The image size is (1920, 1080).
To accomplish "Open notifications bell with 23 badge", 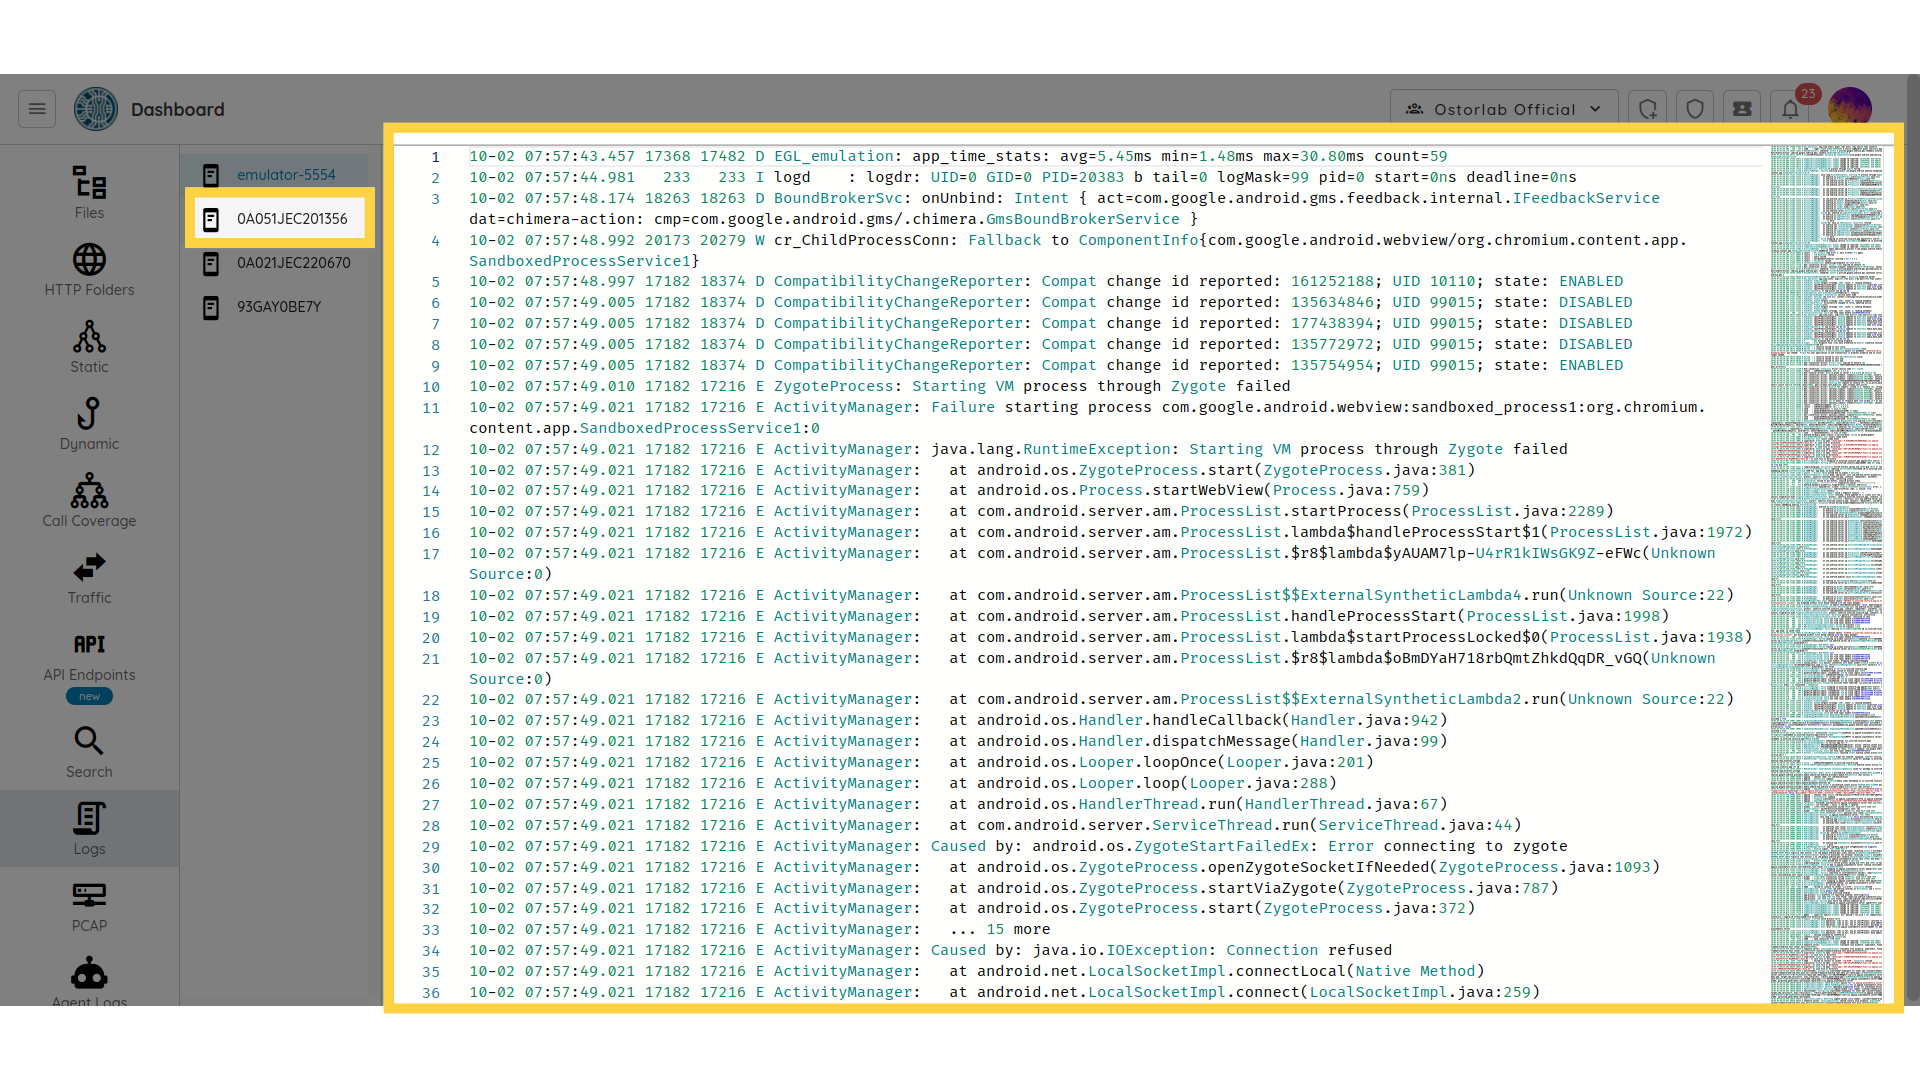I will (1790, 109).
